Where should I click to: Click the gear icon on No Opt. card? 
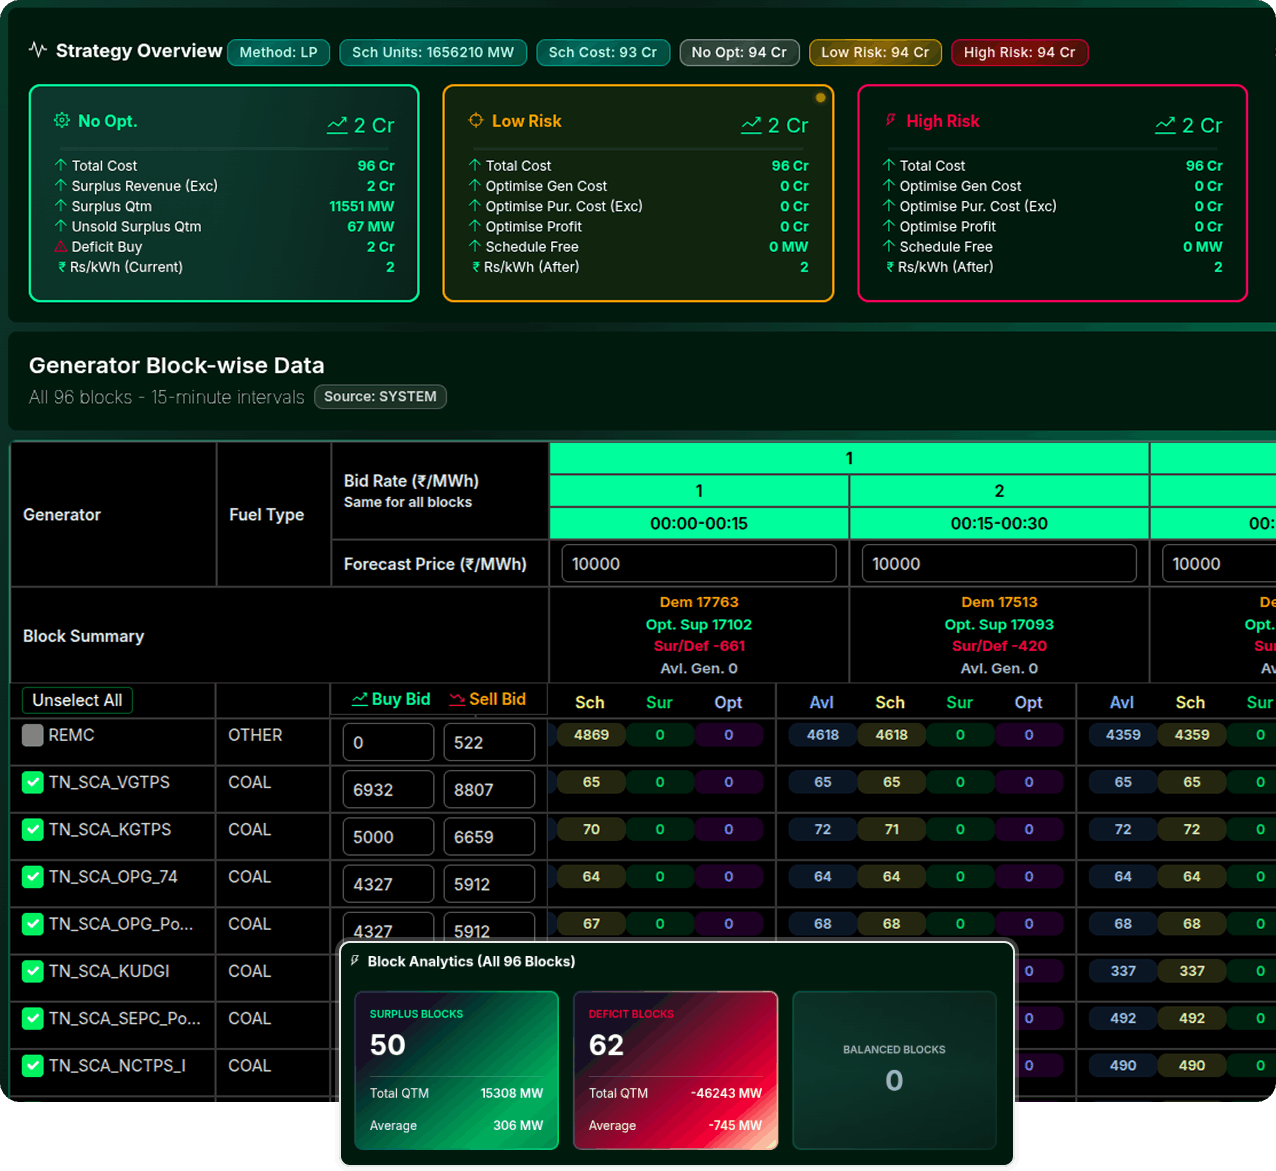tap(62, 120)
